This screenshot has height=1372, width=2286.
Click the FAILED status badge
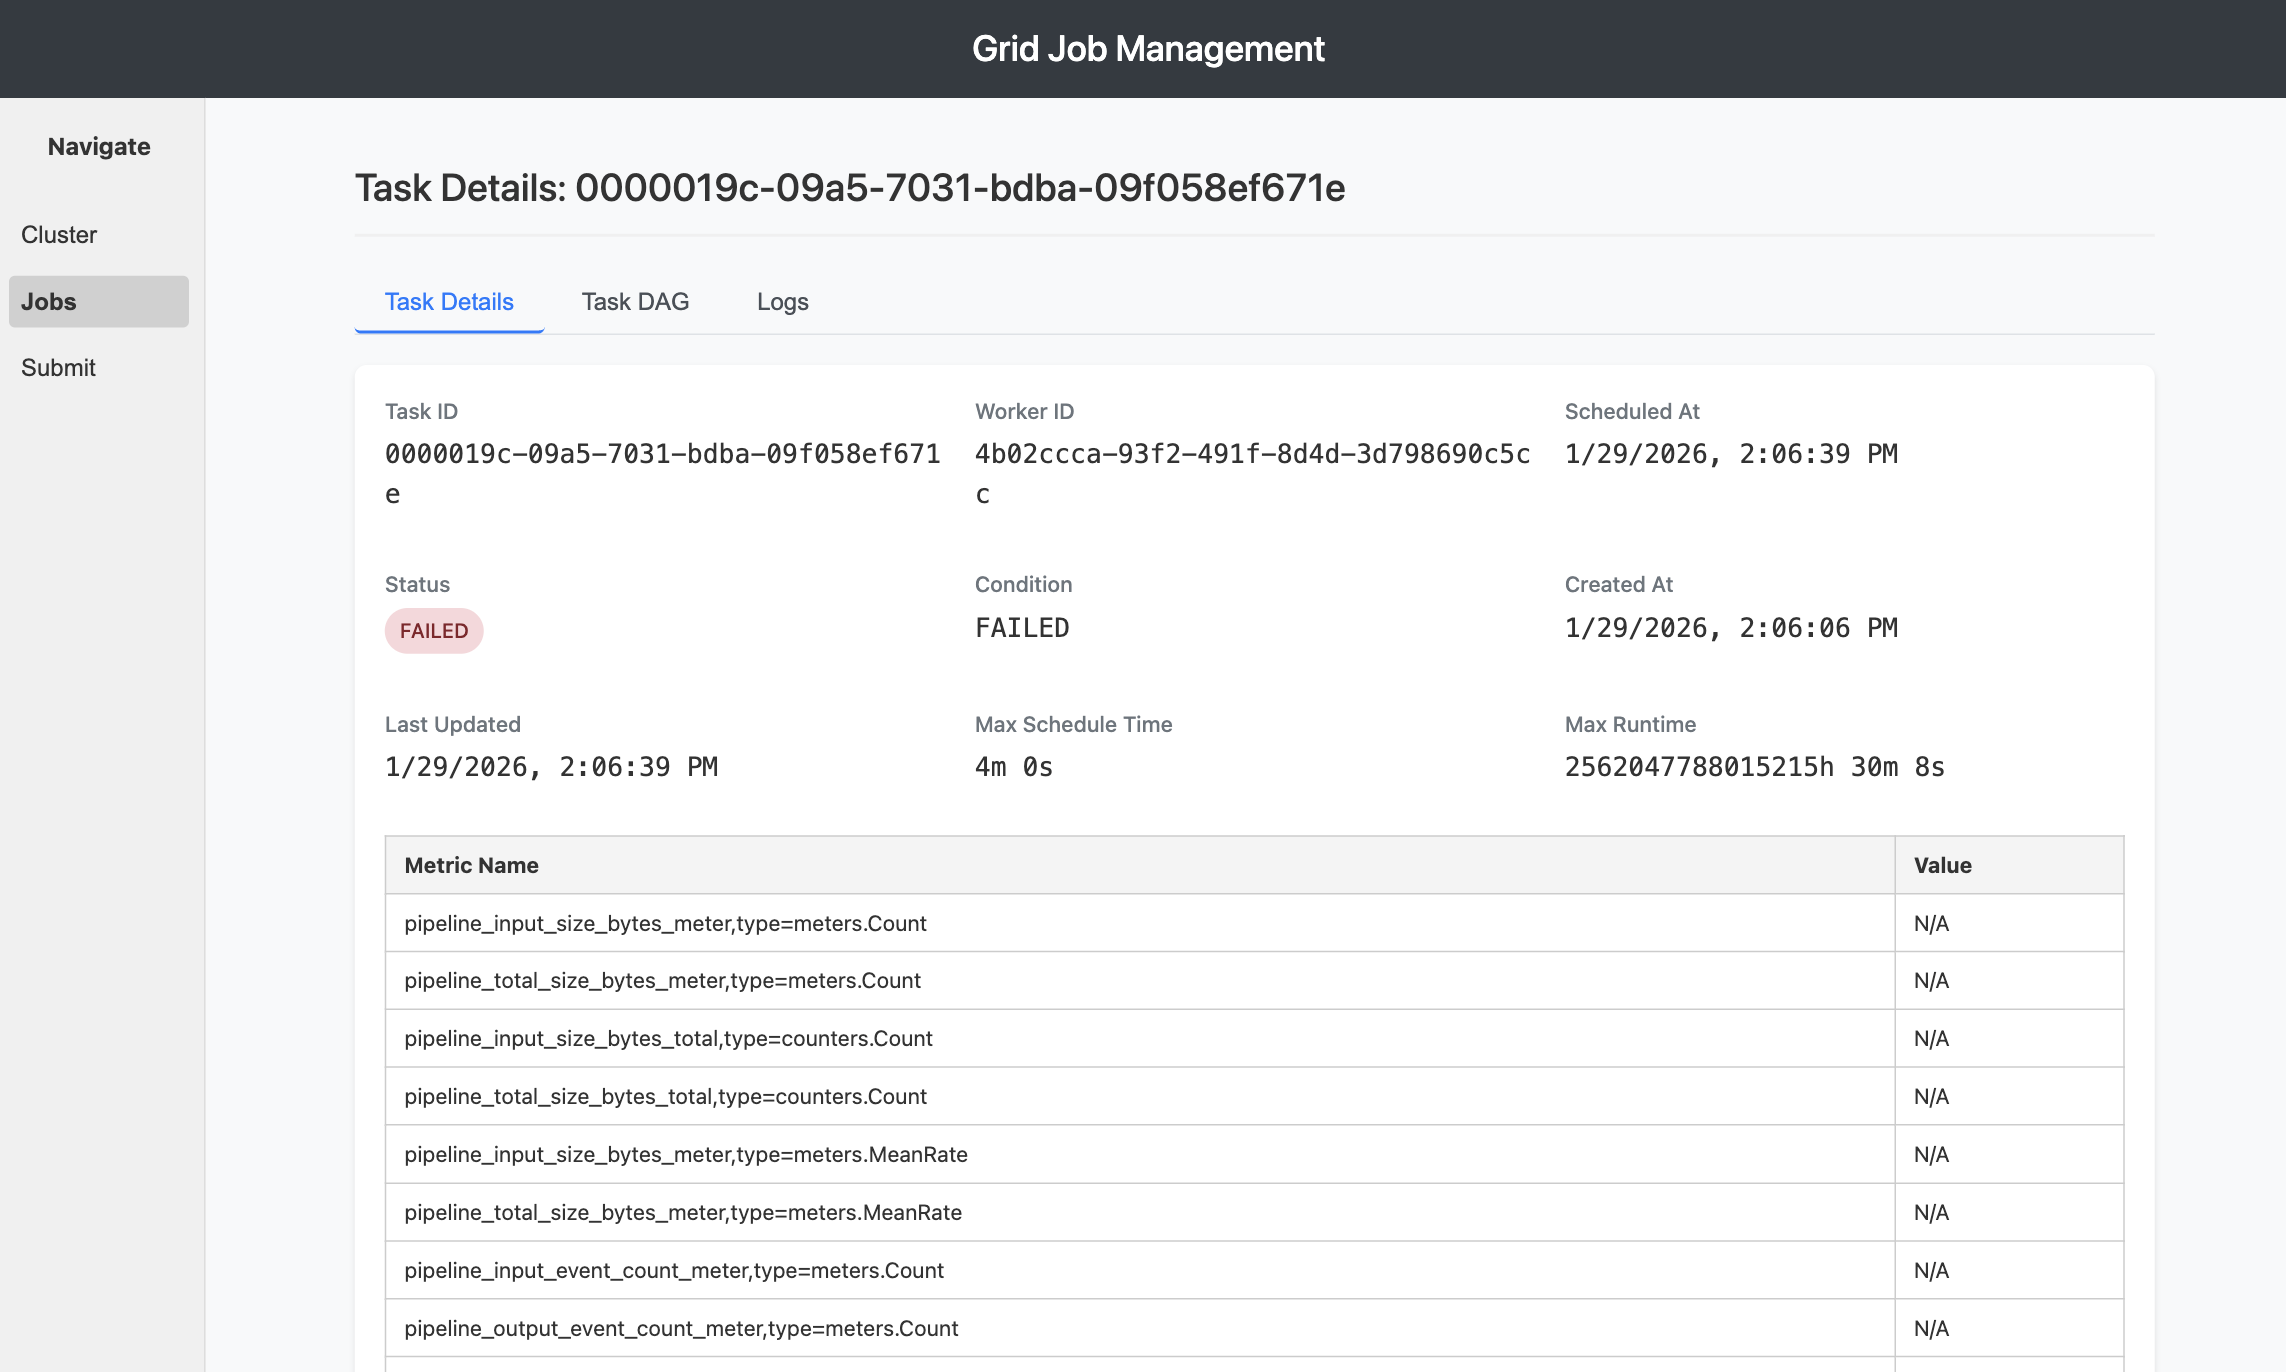tap(434, 631)
